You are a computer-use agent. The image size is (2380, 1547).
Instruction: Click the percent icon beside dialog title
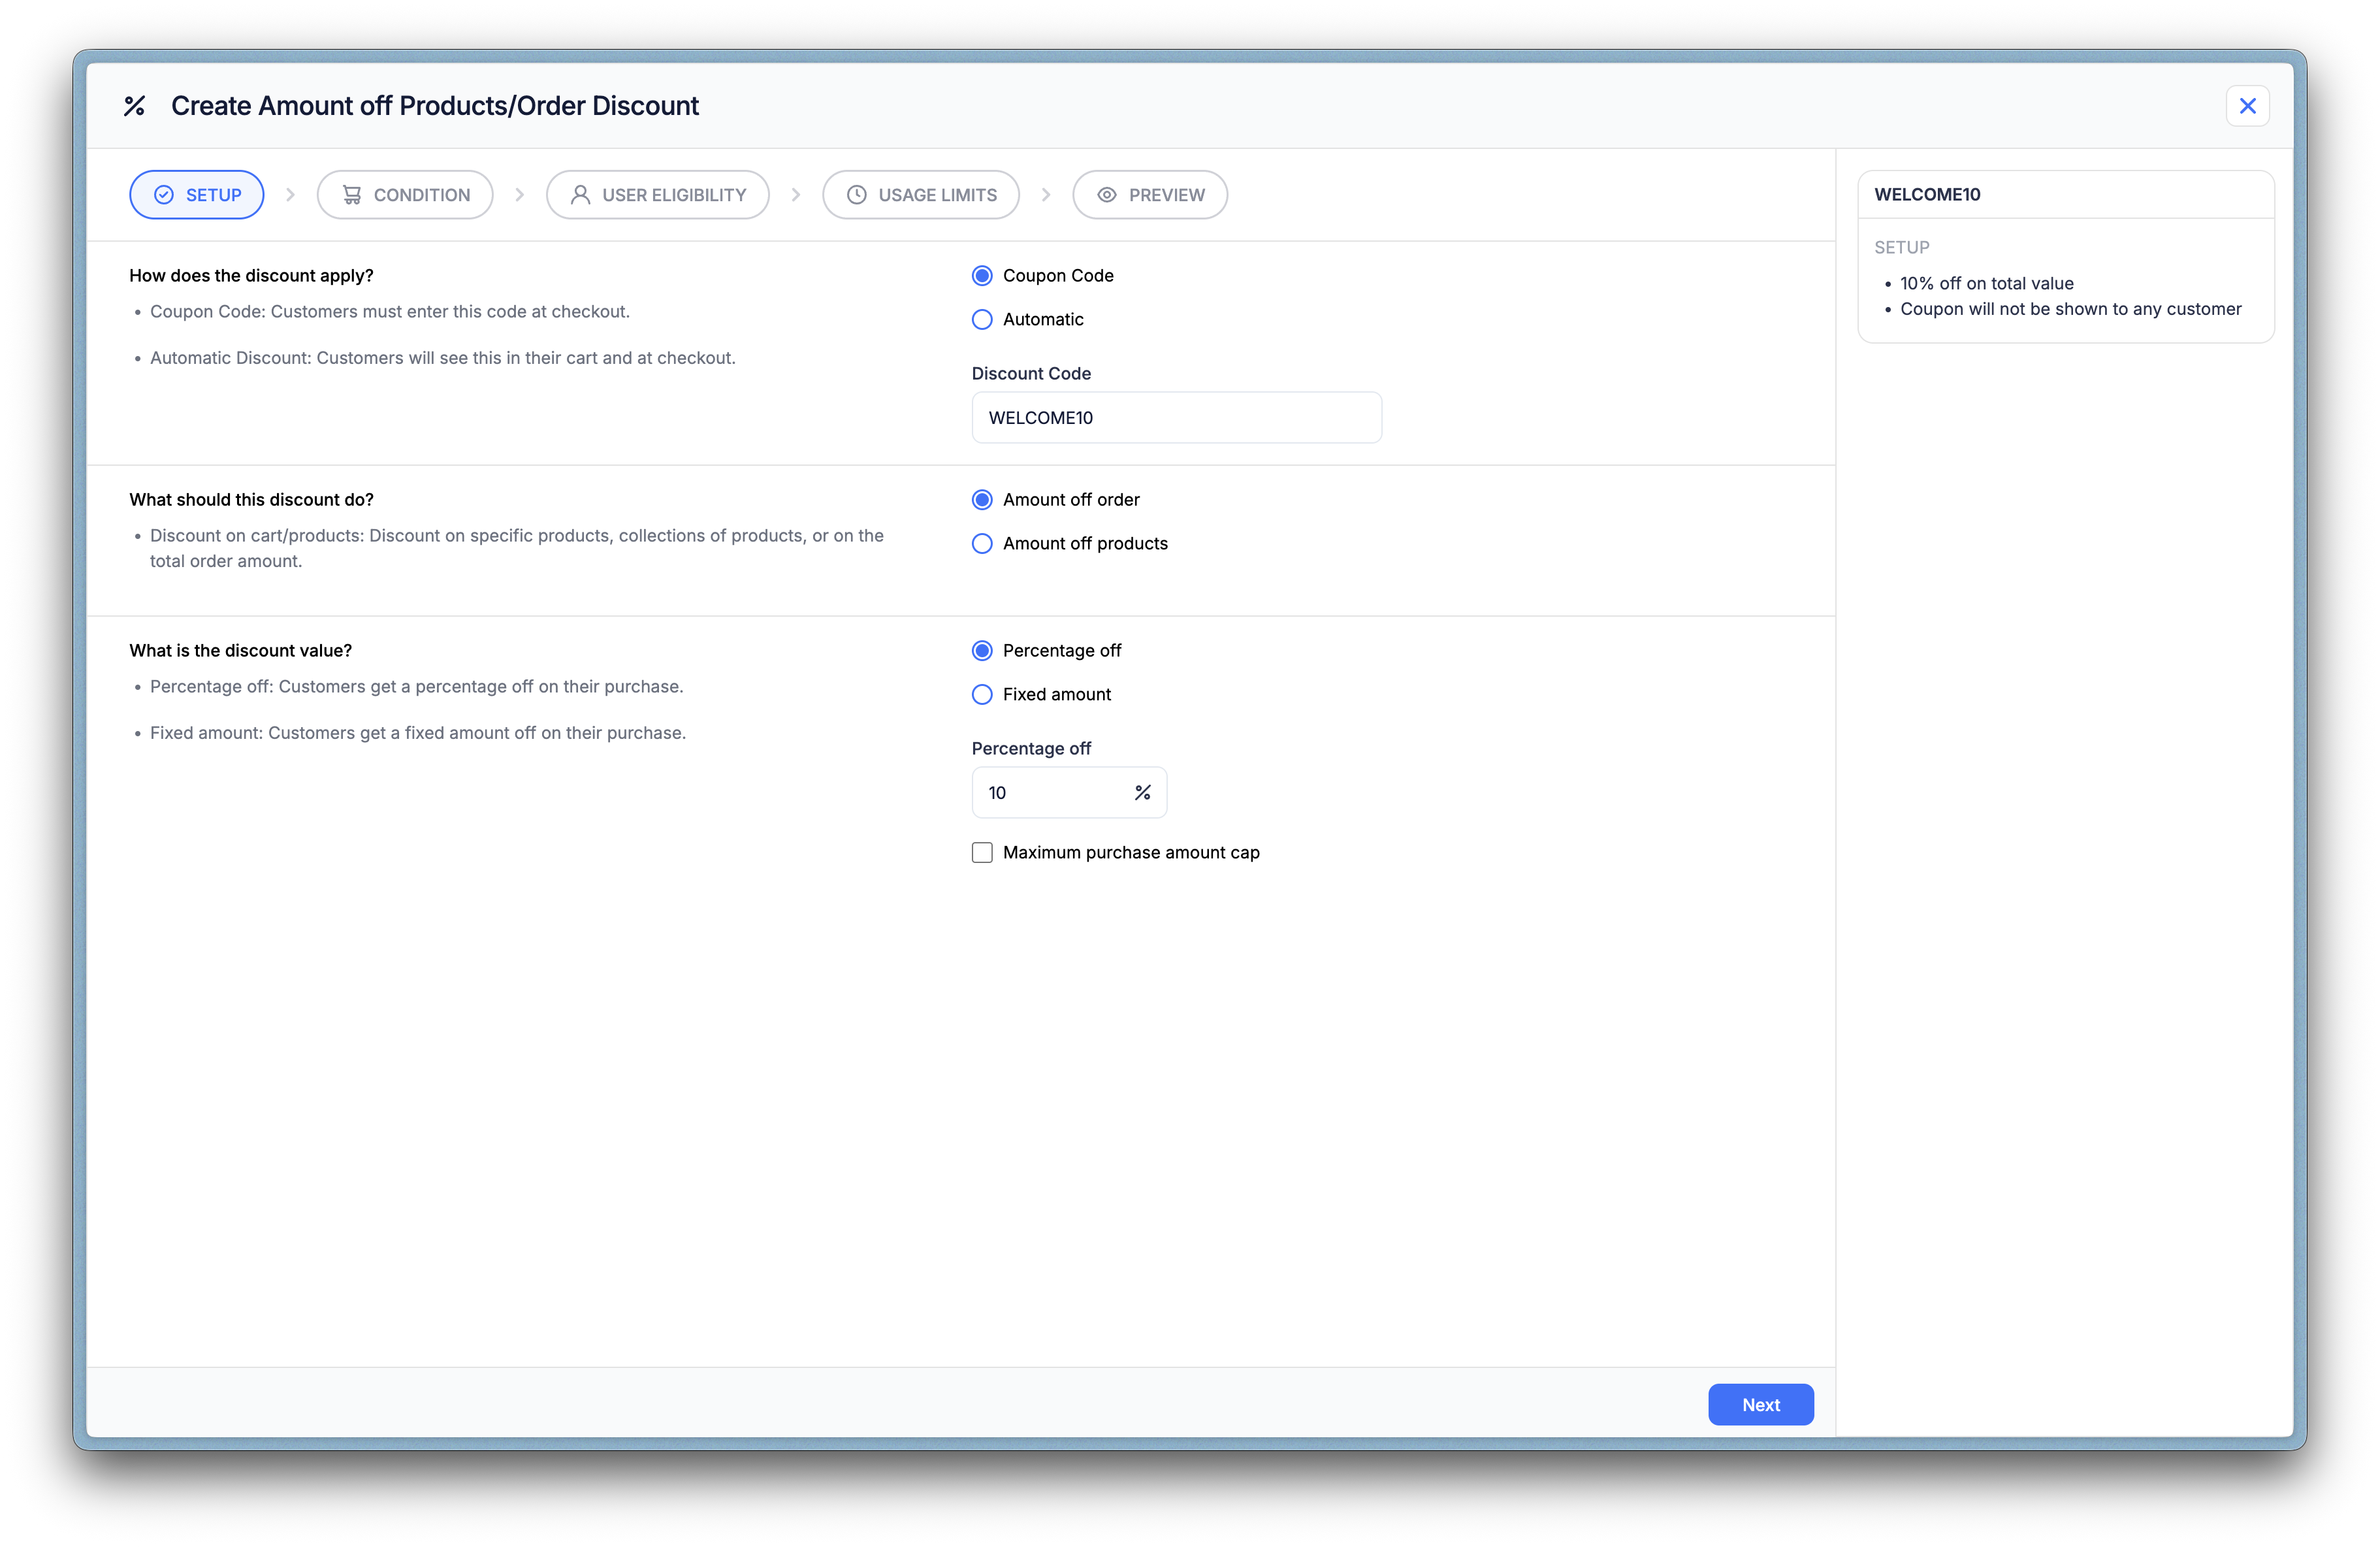pyautogui.click(x=134, y=106)
